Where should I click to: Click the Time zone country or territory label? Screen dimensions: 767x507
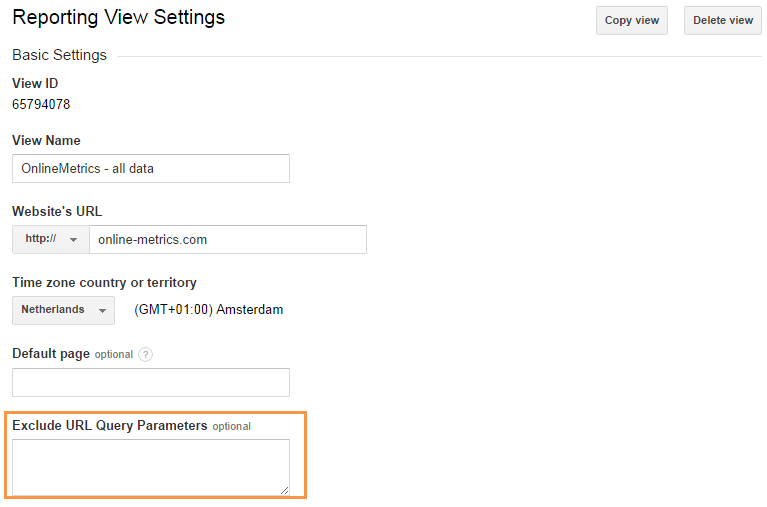pos(104,283)
